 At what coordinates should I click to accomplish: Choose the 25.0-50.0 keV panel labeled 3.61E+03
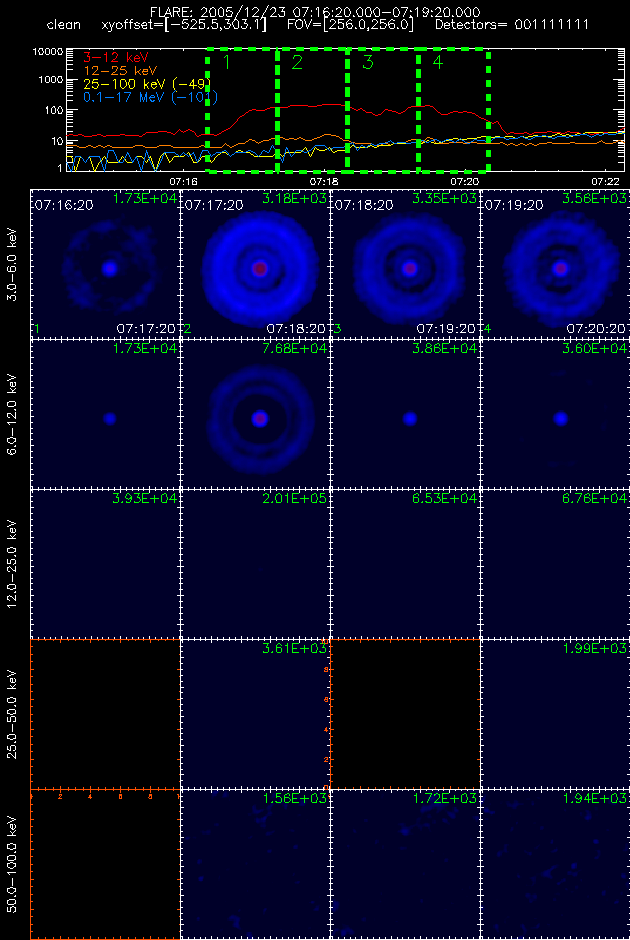255,714
